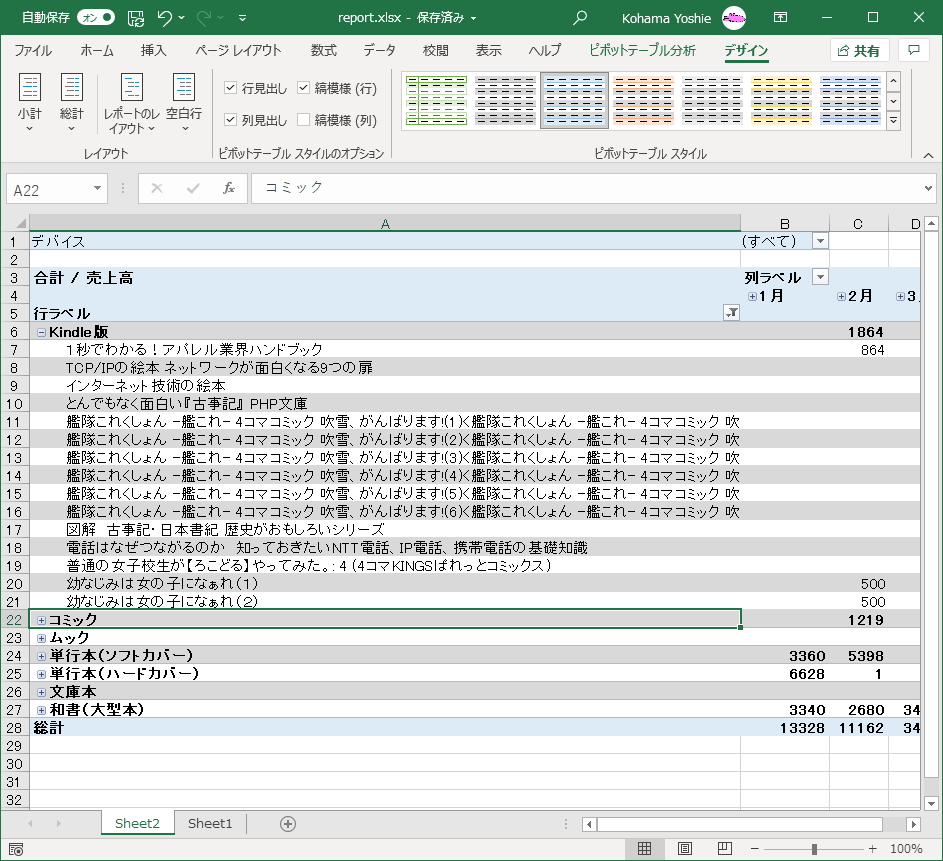
Task: Click the formula bar input field
Action: pos(586,188)
